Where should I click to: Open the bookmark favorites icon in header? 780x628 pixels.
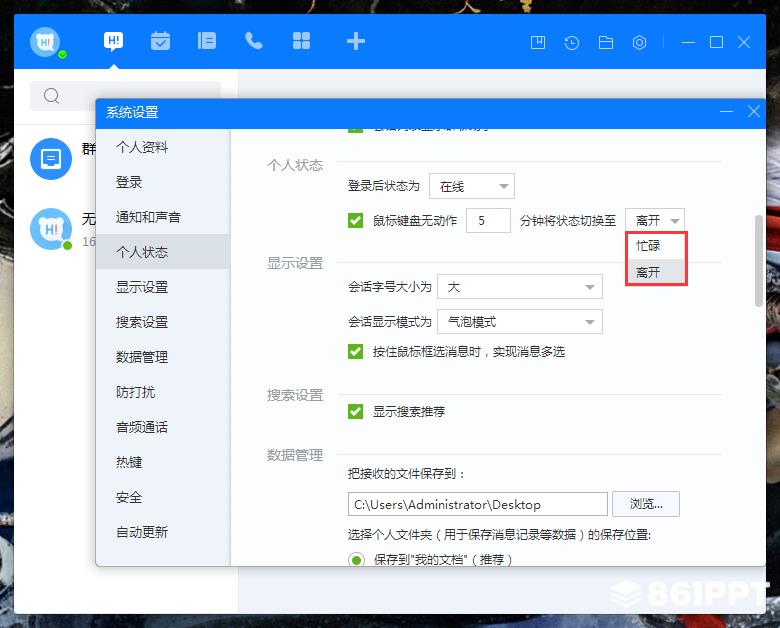pyautogui.click(x=538, y=43)
